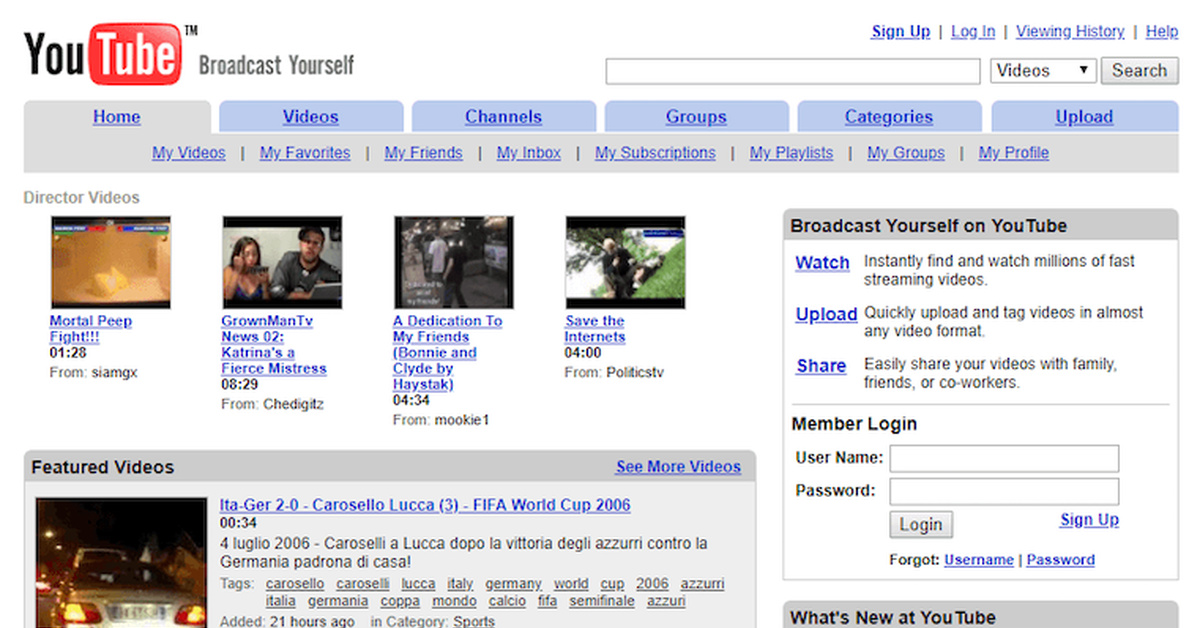The width and height of the screenshot is (1200, 628).
Task: Click in the top search box
Action: 793,71
